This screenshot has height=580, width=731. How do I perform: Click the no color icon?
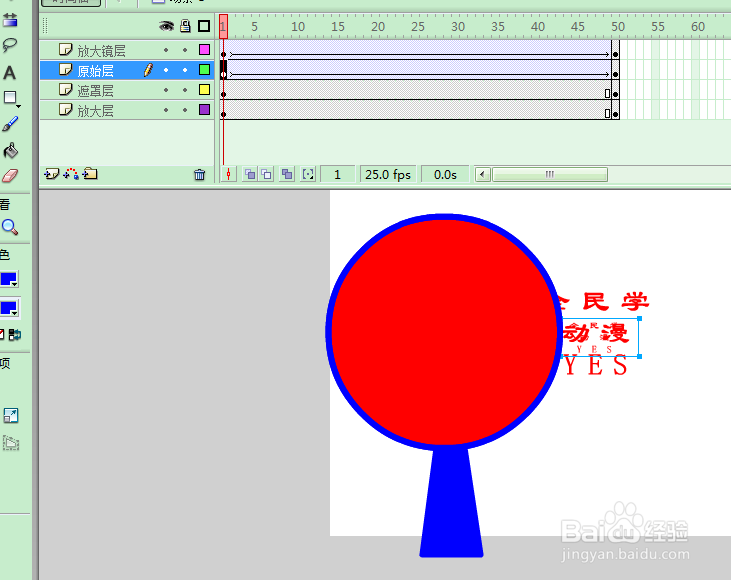(x=2, y=334)
